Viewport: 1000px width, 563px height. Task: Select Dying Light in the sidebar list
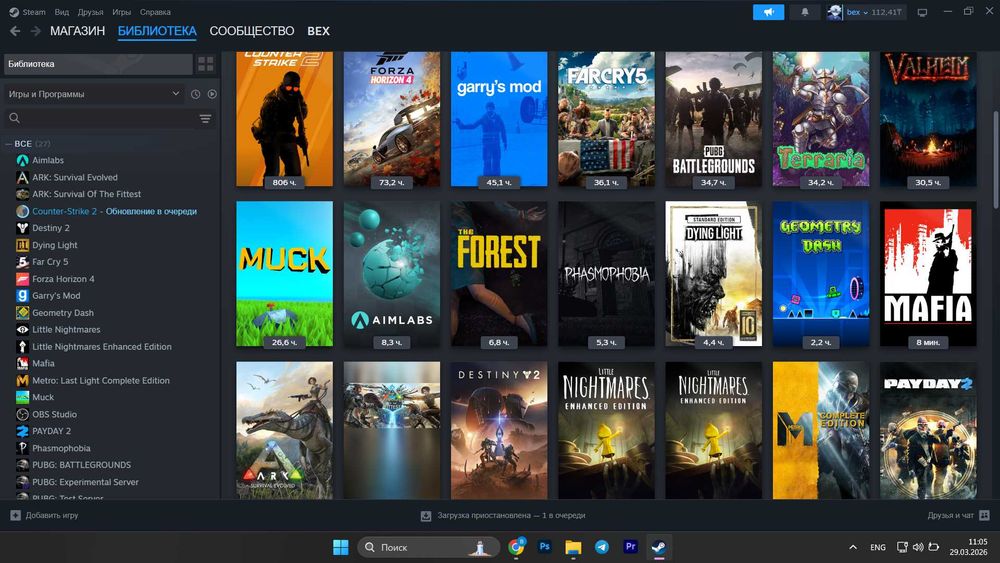(x=55, y=245)
